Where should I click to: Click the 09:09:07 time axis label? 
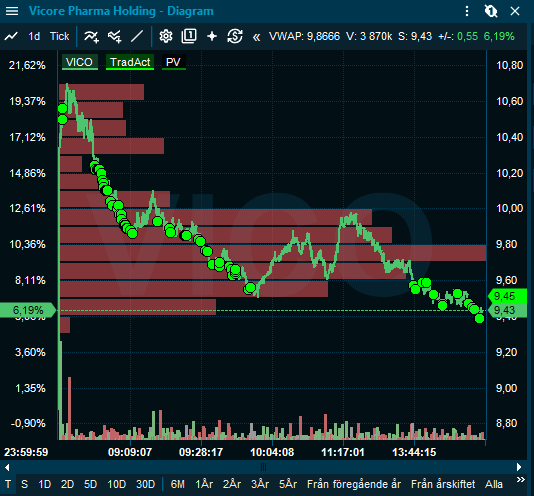point(130,452)
